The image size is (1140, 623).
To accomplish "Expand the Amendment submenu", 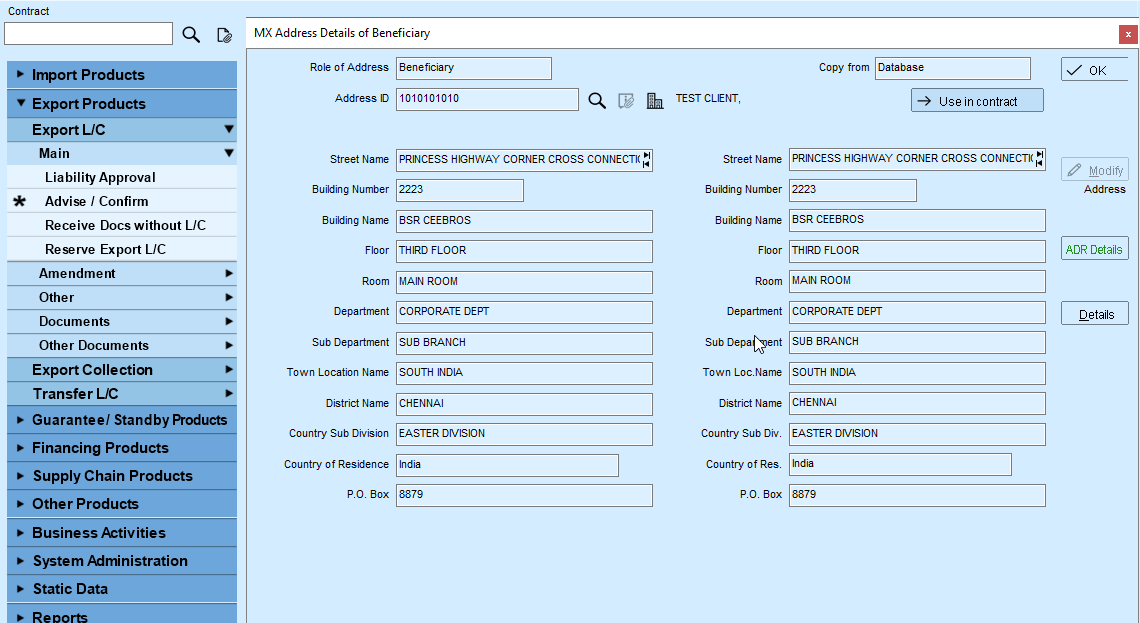I will click(122, 273).
